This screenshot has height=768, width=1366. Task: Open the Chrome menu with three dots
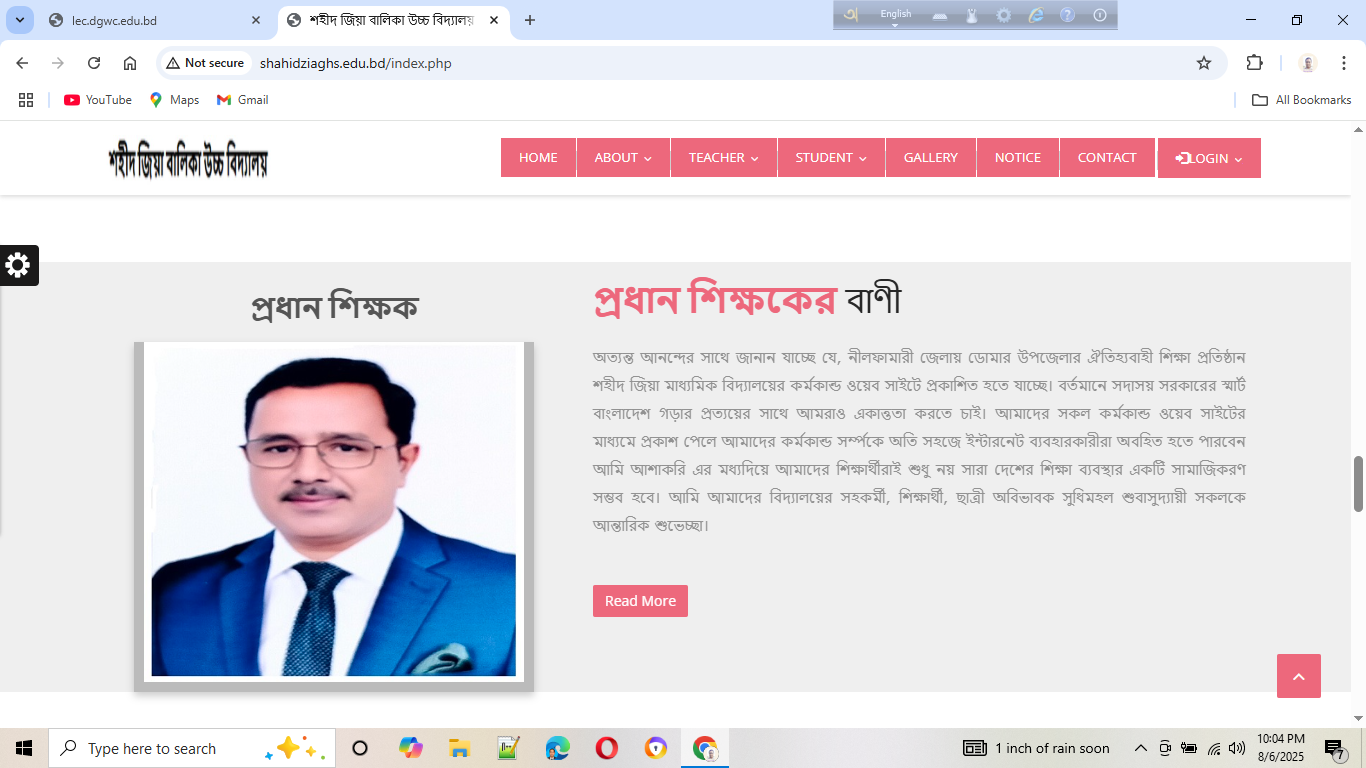[x=1345, y=63]
